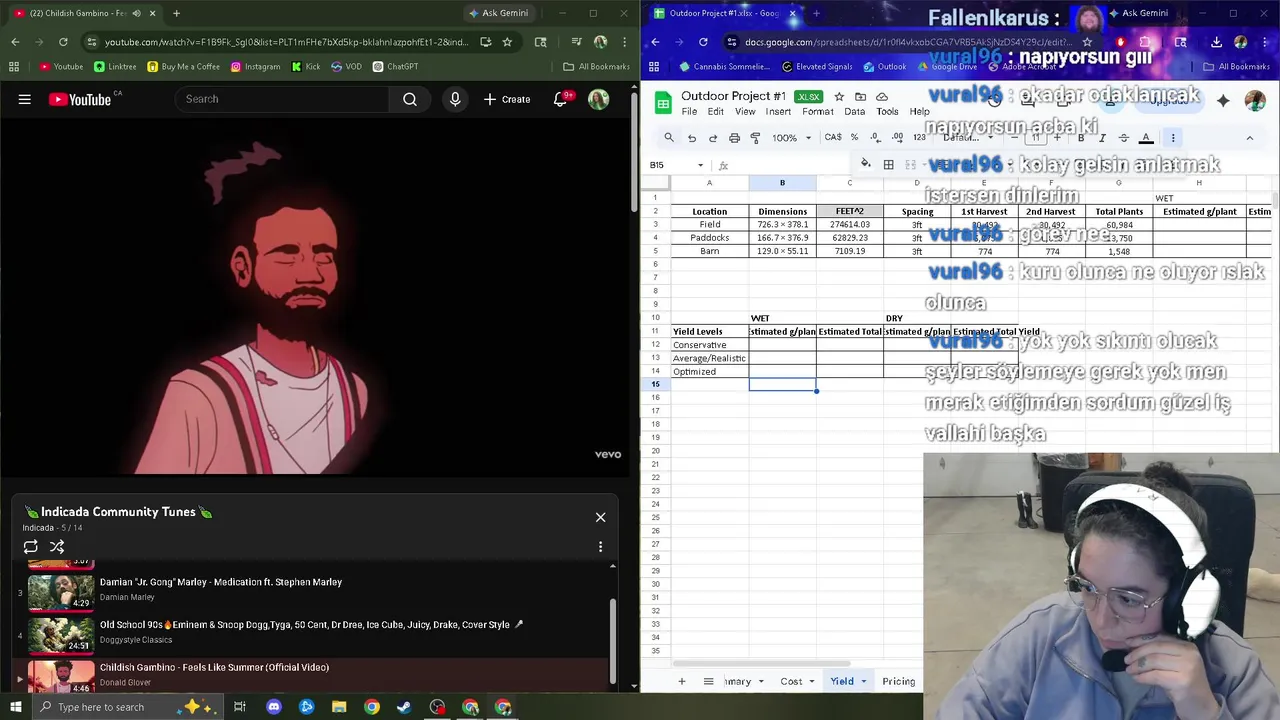1280x720 pixels.
Task: Open the text color picker
Action: [x=1146, y=138]
